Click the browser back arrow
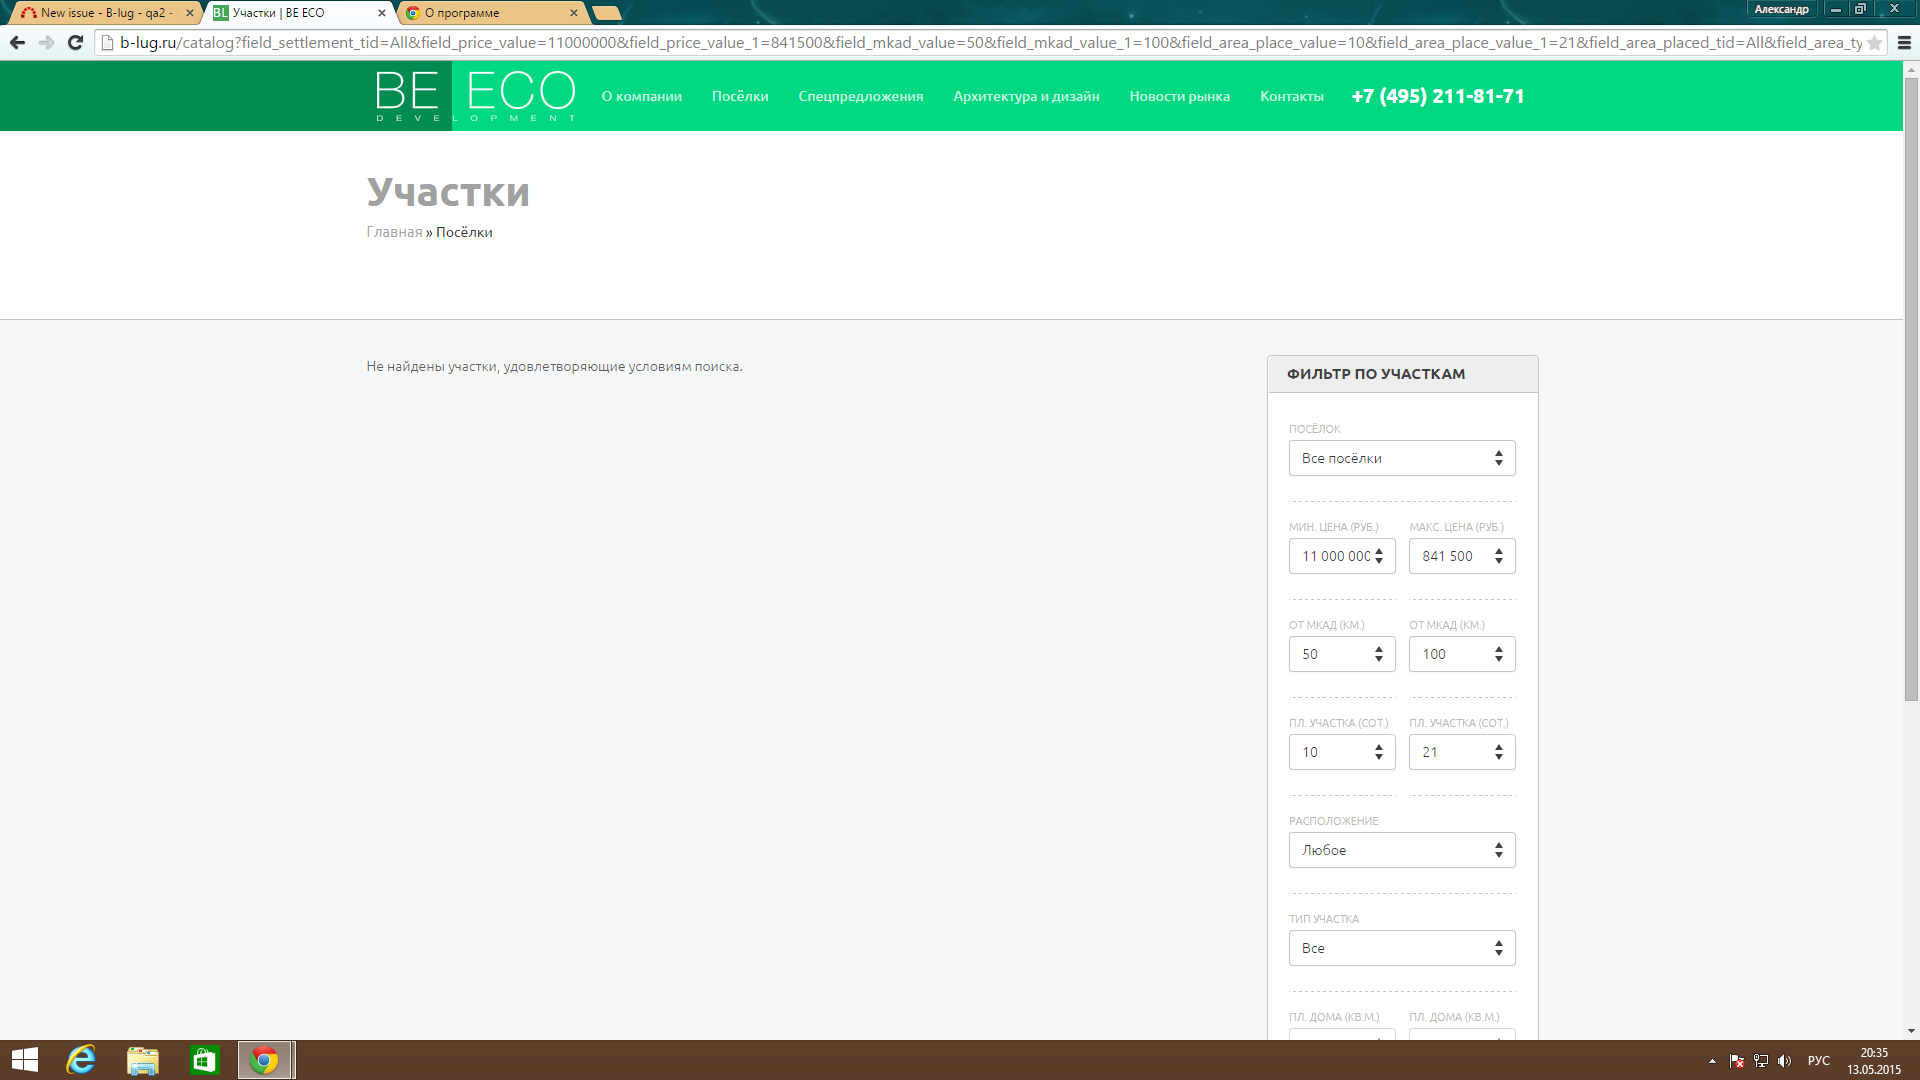The width and height of the screenshot is (1920, 1080). click(x=17, y=42)
